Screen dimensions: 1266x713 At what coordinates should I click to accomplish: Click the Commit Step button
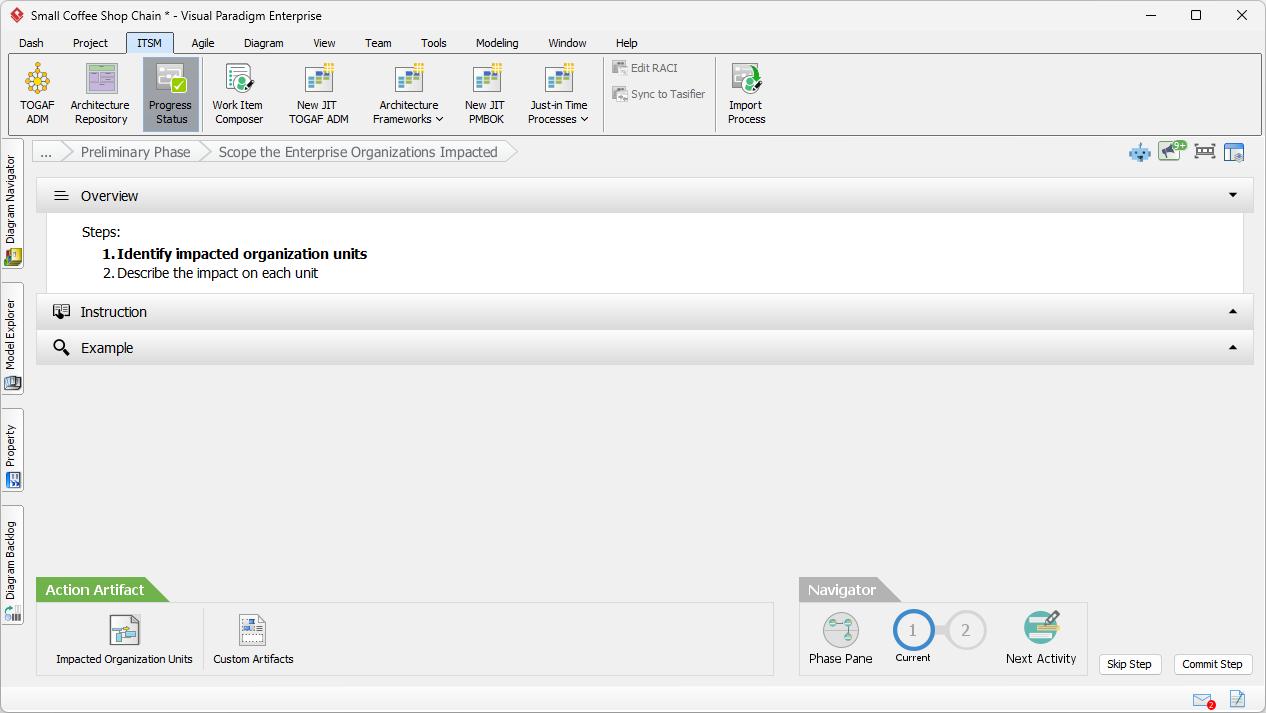(1212, 664)
